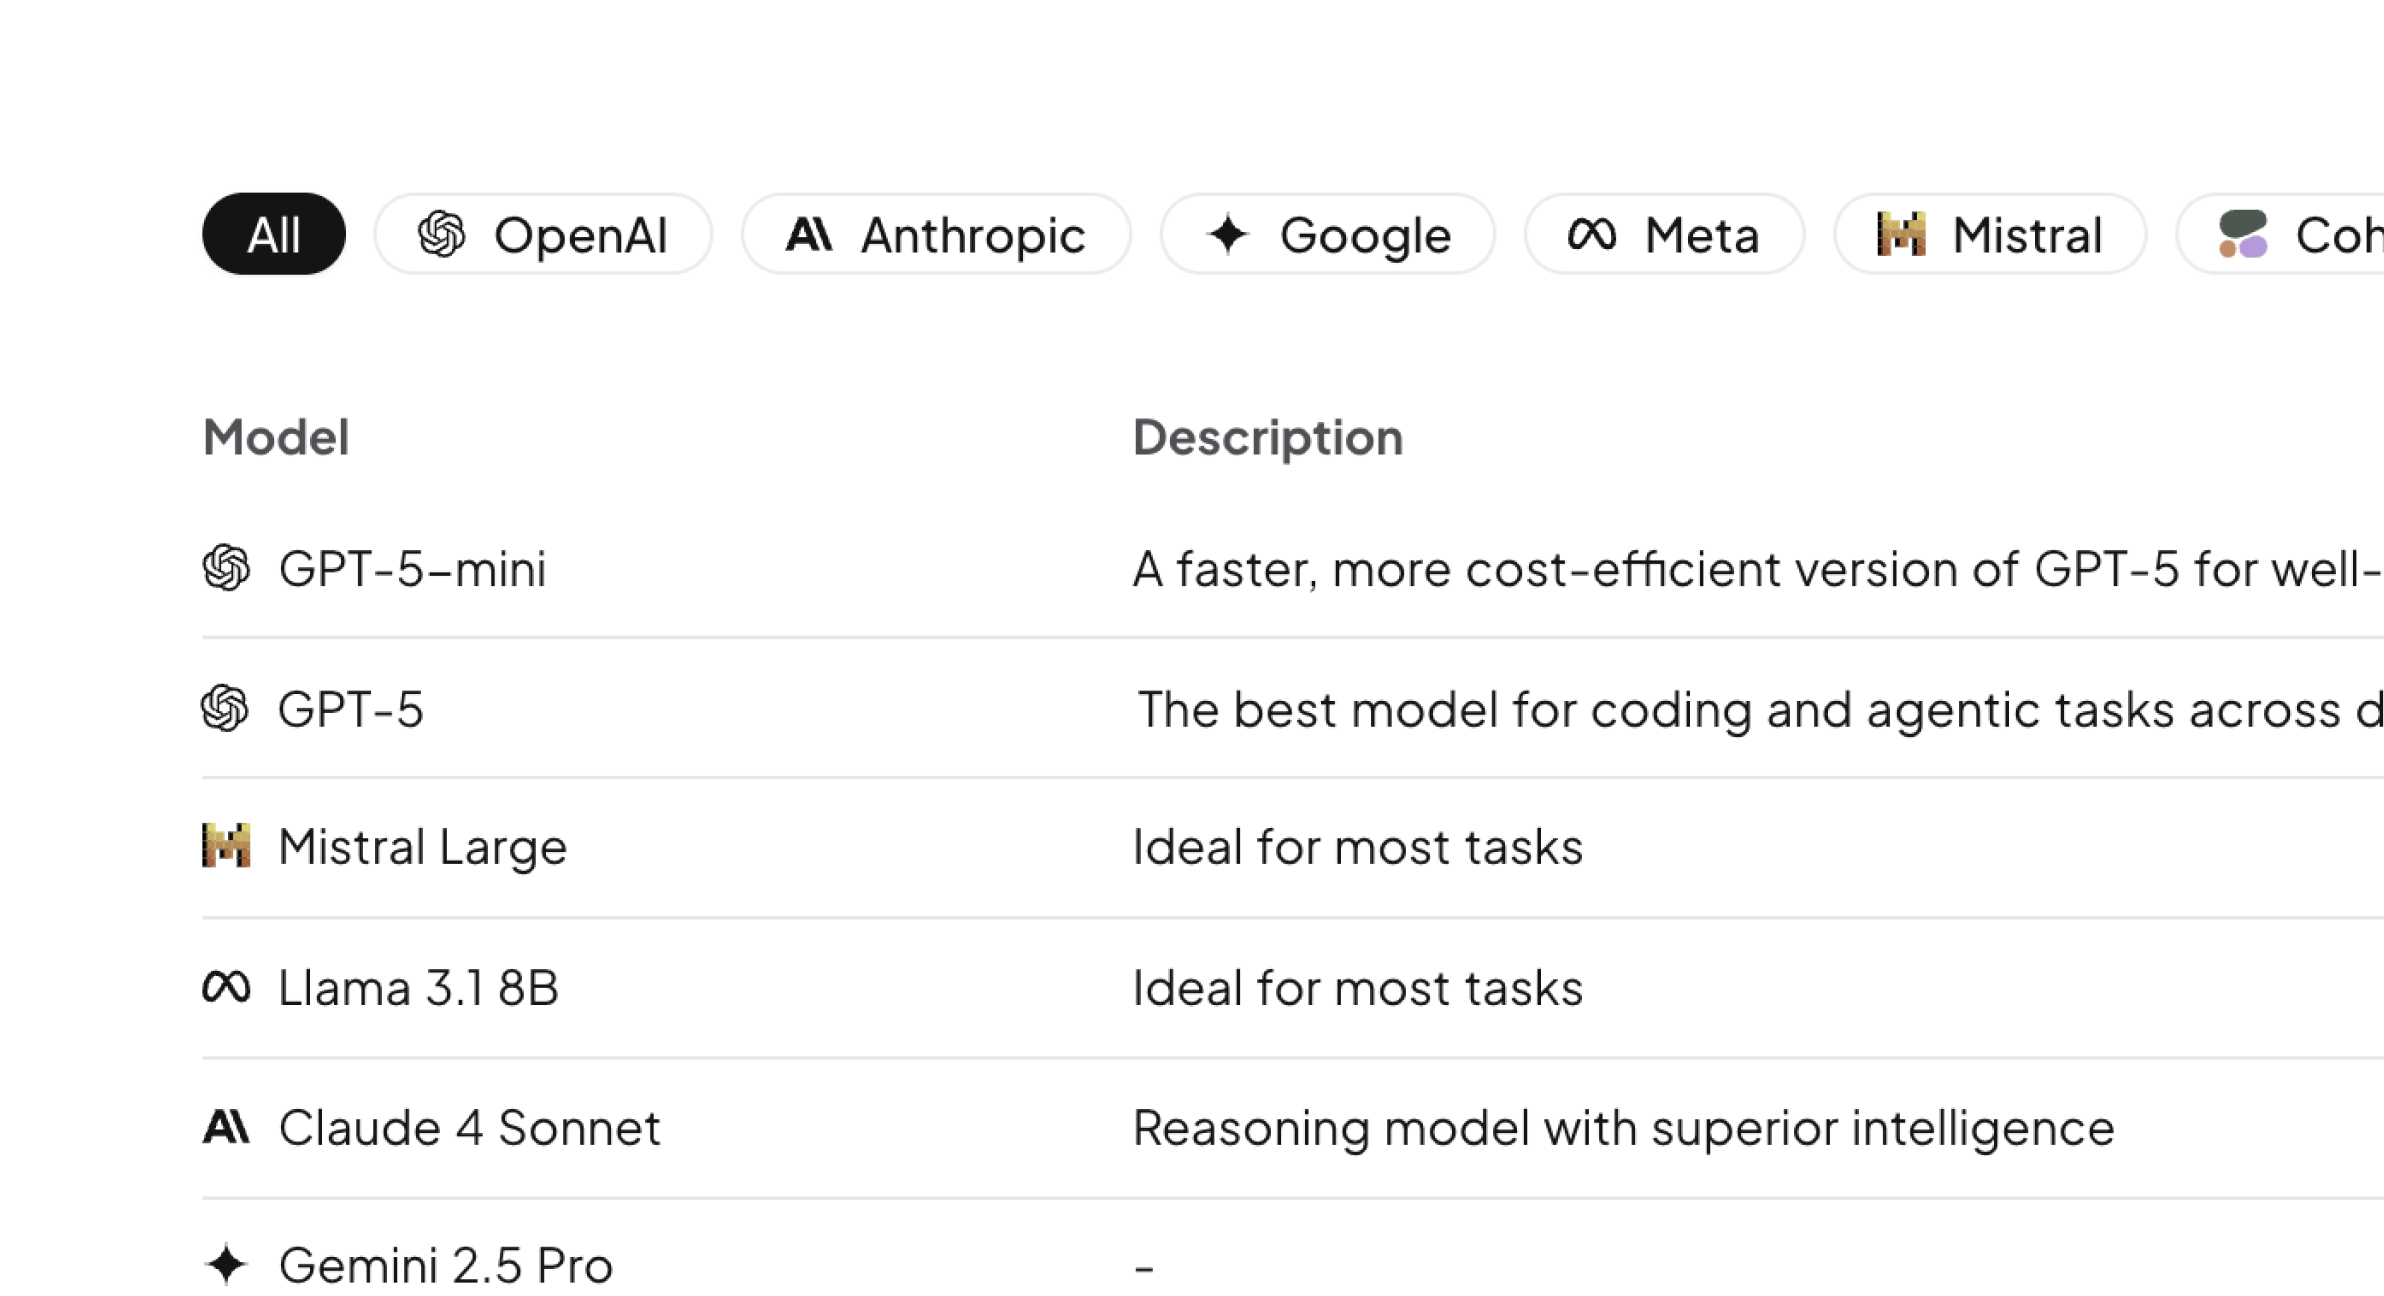Open Gemini 2.5 Pro model entry
Viewport: 2384px width, 1296px height.
(445, 1265)
